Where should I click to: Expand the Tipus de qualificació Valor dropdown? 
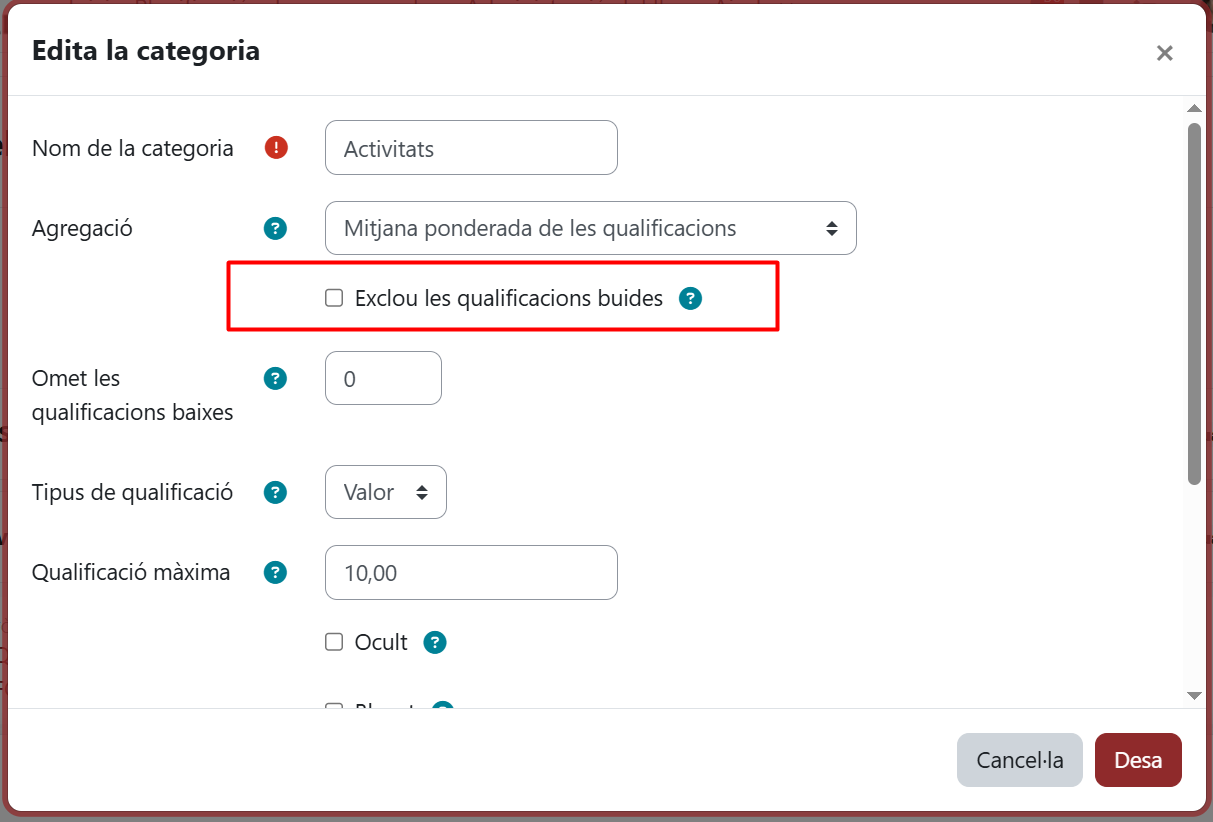point(385,492)
